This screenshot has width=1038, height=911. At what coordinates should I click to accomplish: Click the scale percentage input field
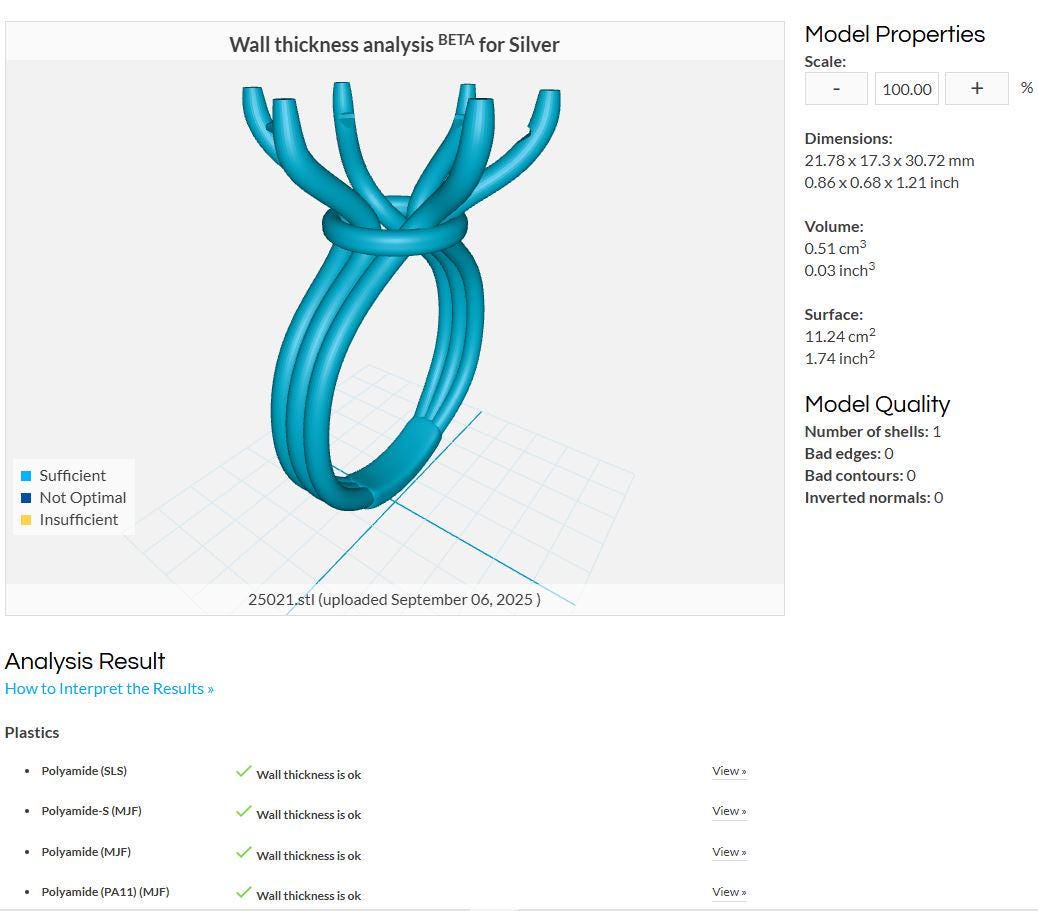click(906, 89)
